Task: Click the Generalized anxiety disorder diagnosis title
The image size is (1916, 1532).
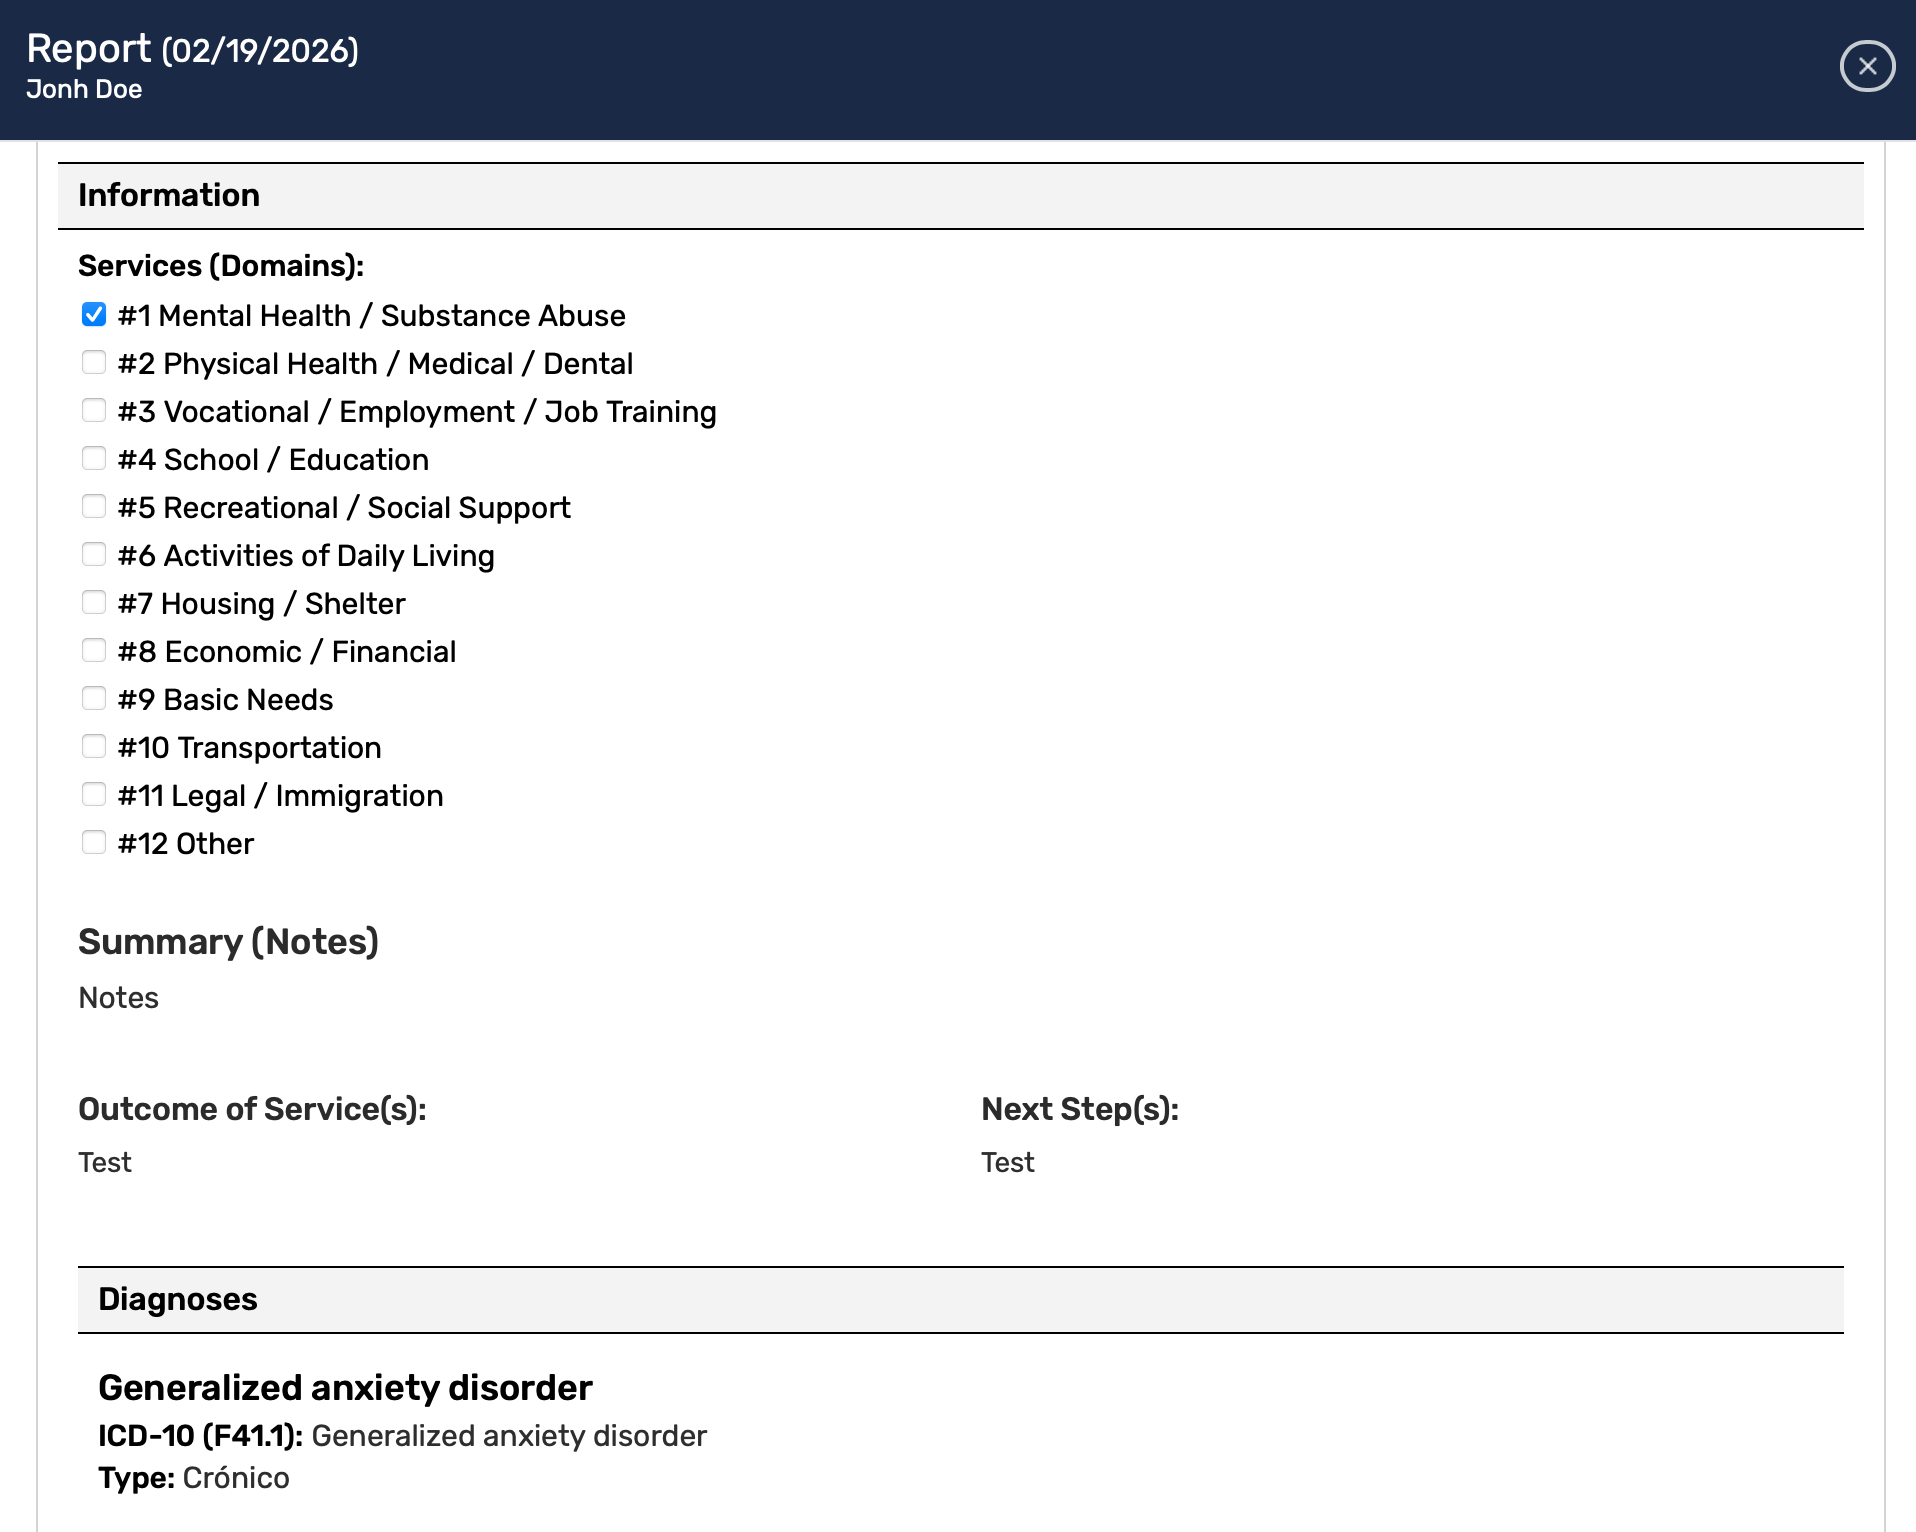Action: tap(345, 1388)
